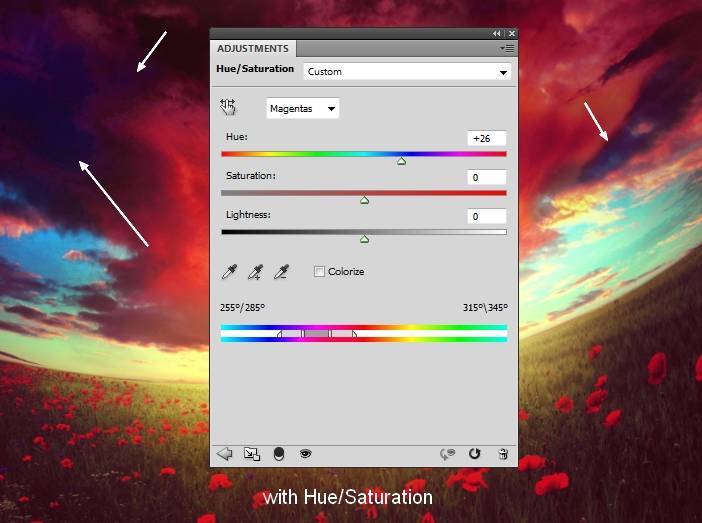This screenshot has height=523, width=702.
Task: Click the 315°\345° range readout
Action: coord(485,308)
